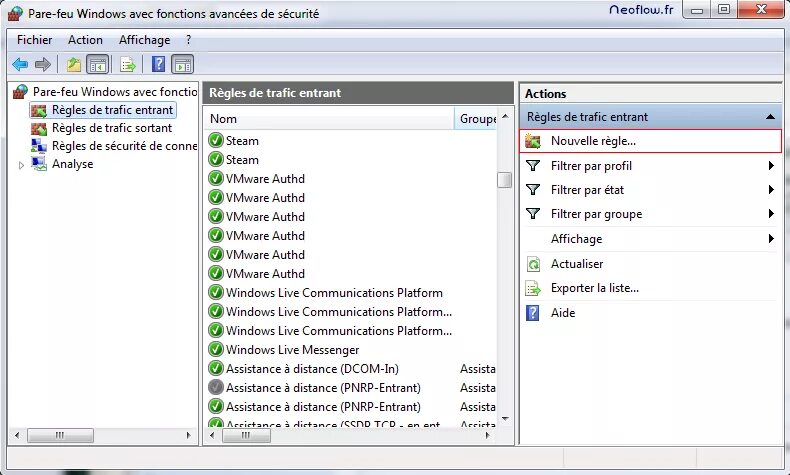Click the Forward arrow toolbar icon
The width and height of the screenshot is (790, 475).
point(43,64)
